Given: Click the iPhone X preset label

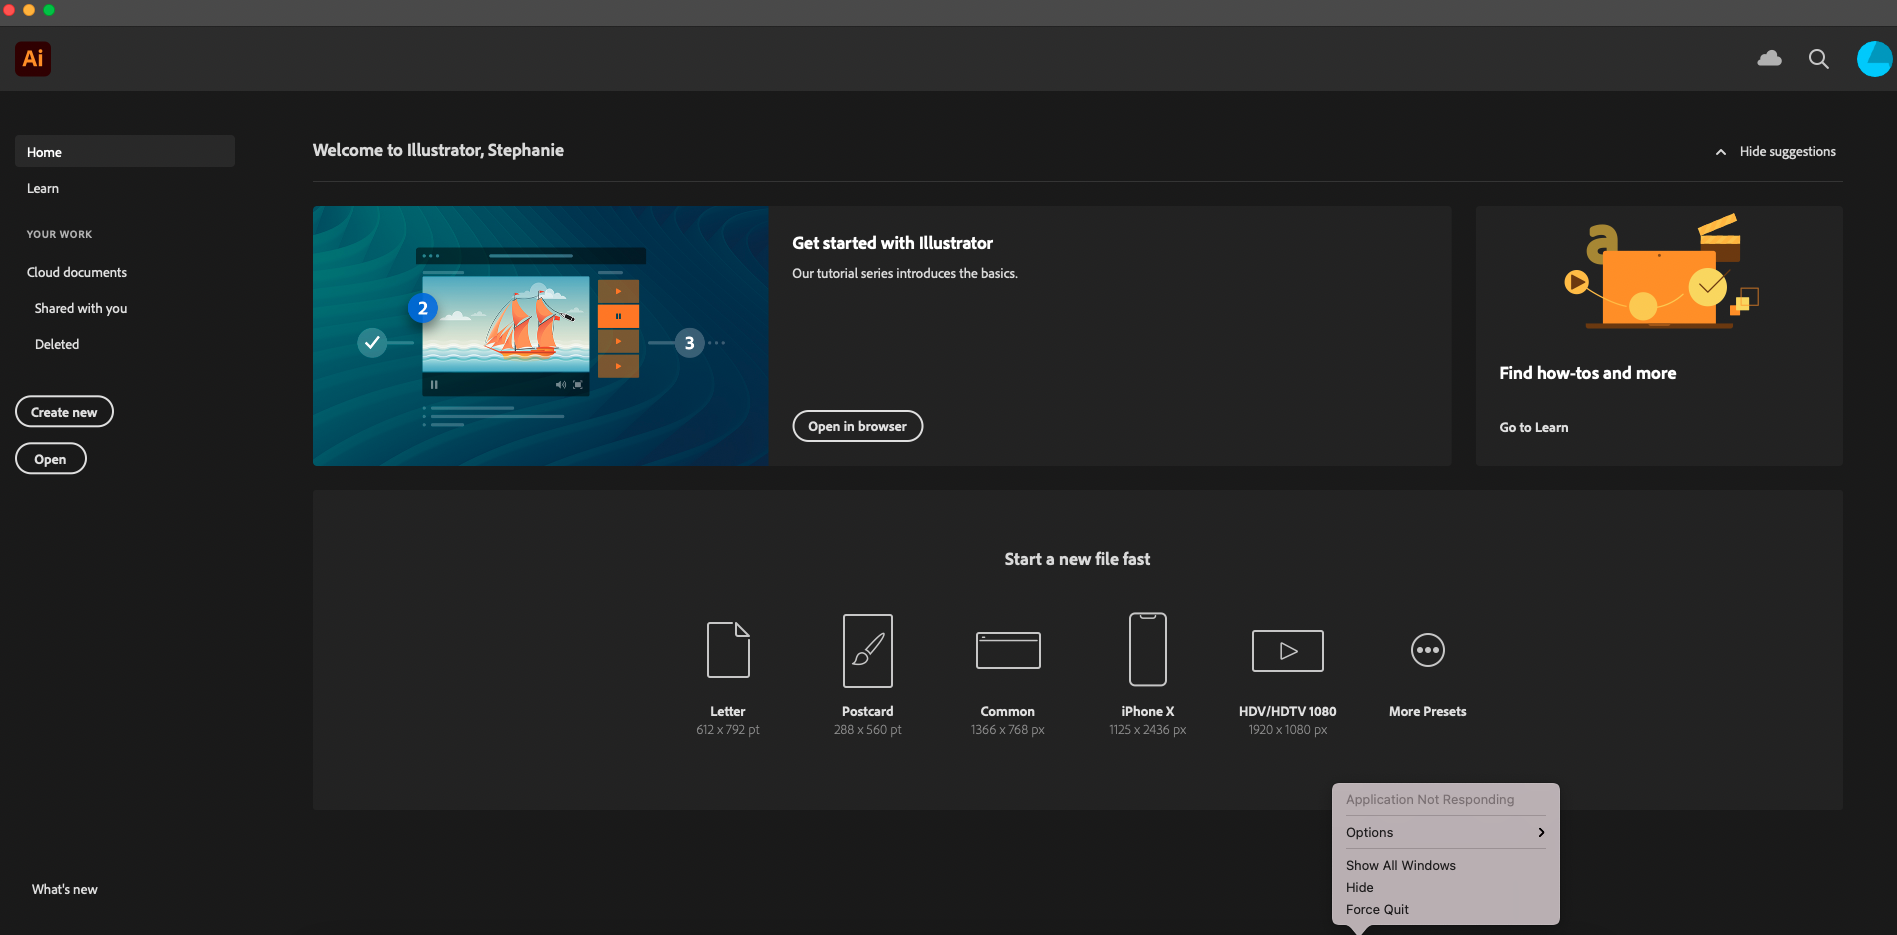Looking at the screenshot, I should pos(1148,711).
